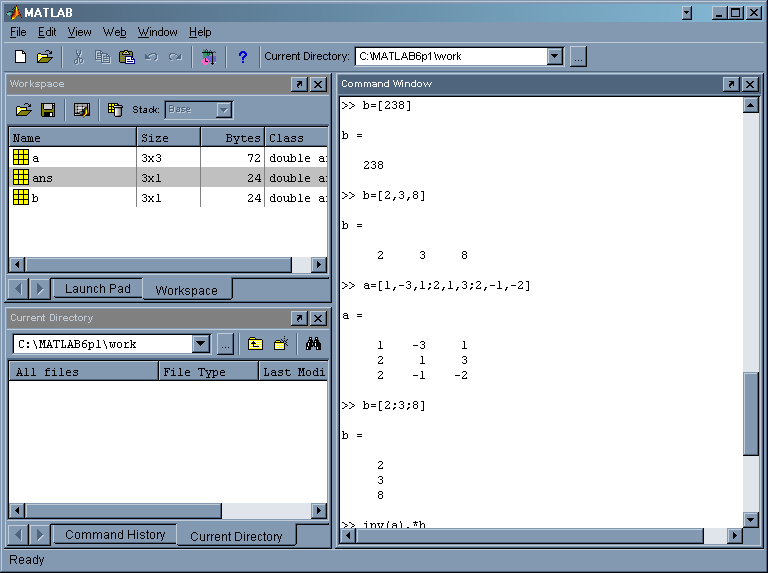Screen dimensions: 768x573
Task: Expand the toolbar Current Directory dropdown
Action: [x=554, y=56]
